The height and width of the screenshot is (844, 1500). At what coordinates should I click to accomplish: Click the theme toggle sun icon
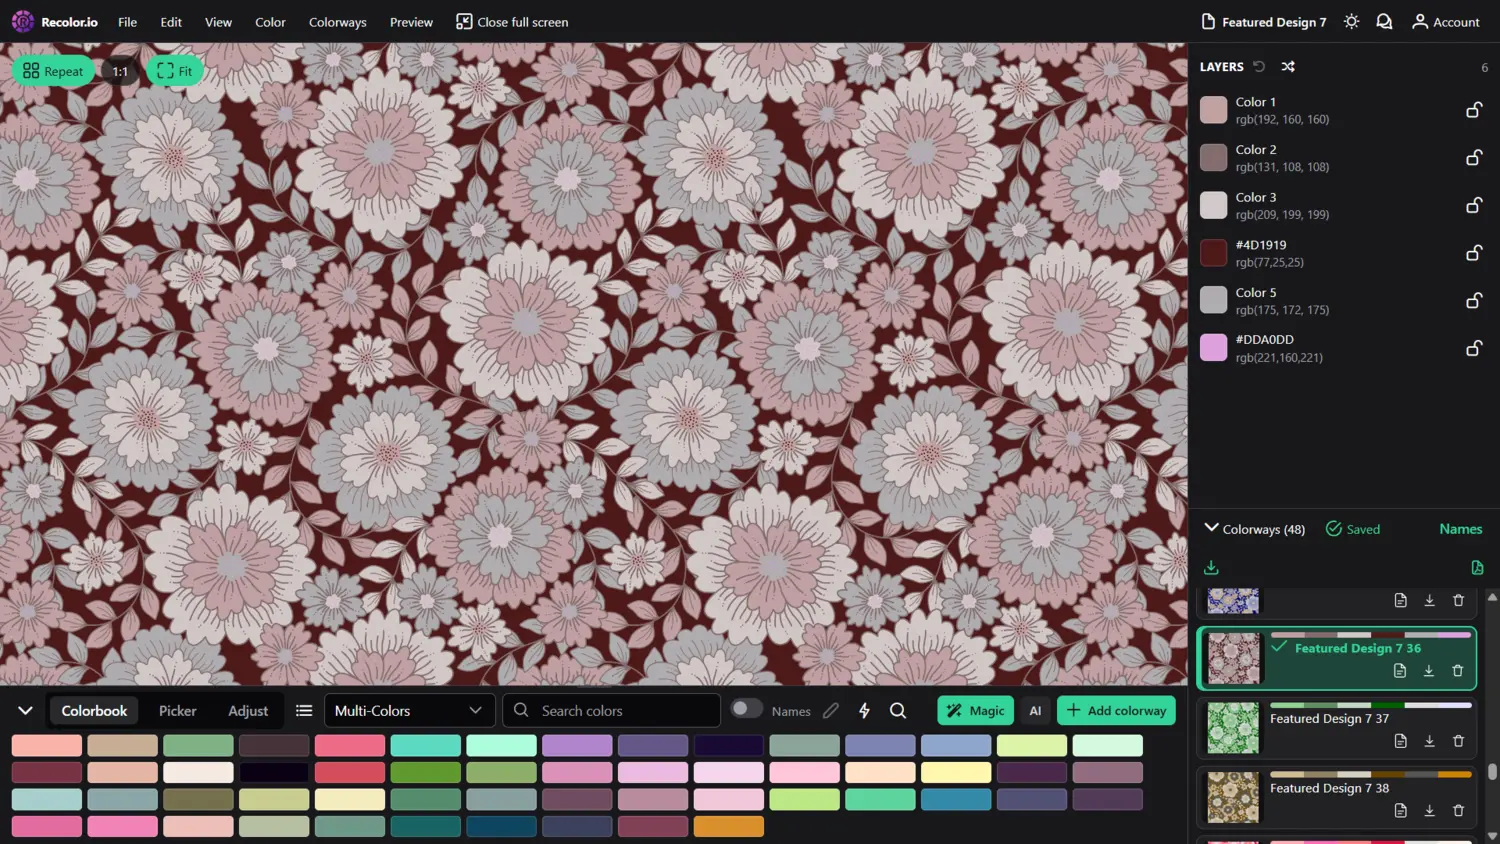tap(1351, 21)
